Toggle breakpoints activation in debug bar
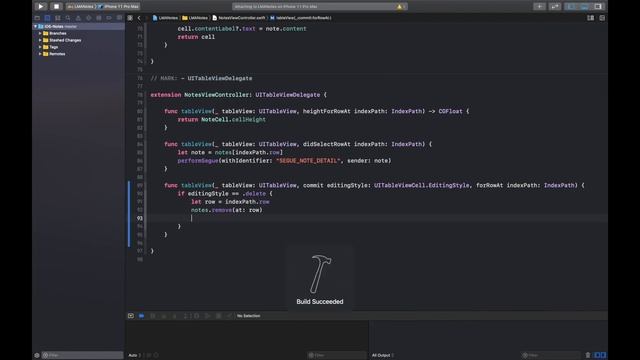The height and width of the screenshot is (360, 640). click(x=141, y=316)
